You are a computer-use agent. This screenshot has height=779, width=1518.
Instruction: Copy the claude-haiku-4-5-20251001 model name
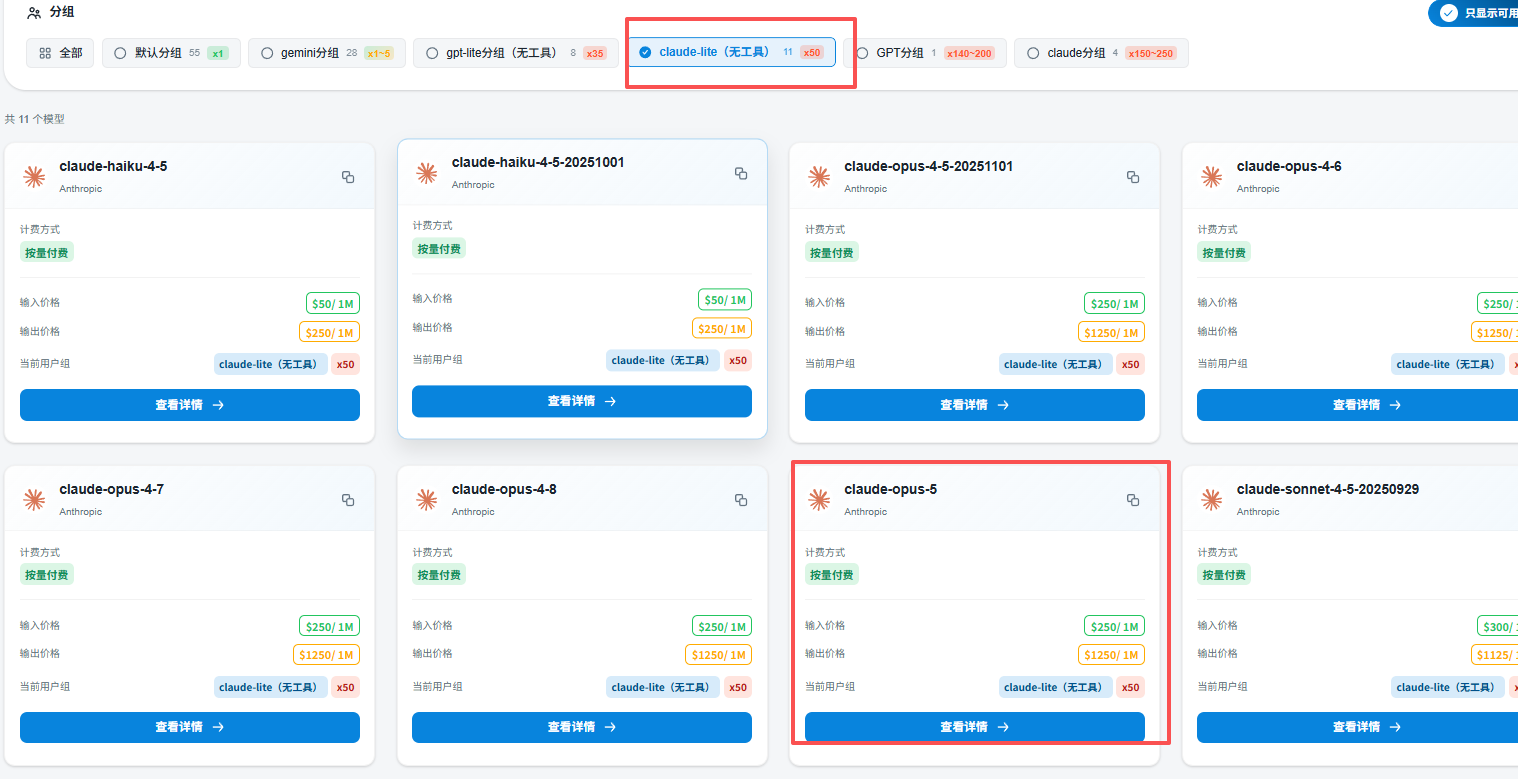741,173
